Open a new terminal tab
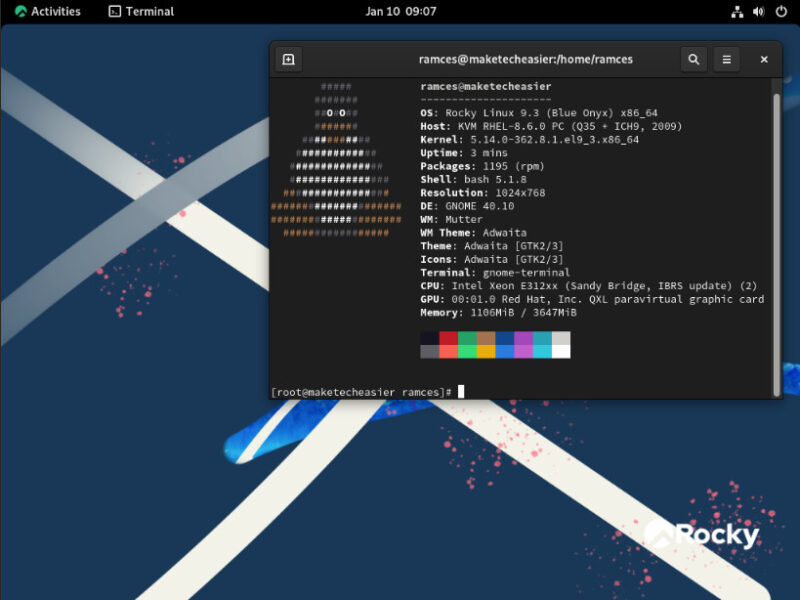Image resolution: width=800 pixels, height=600 pixels. tap(288, 59)
